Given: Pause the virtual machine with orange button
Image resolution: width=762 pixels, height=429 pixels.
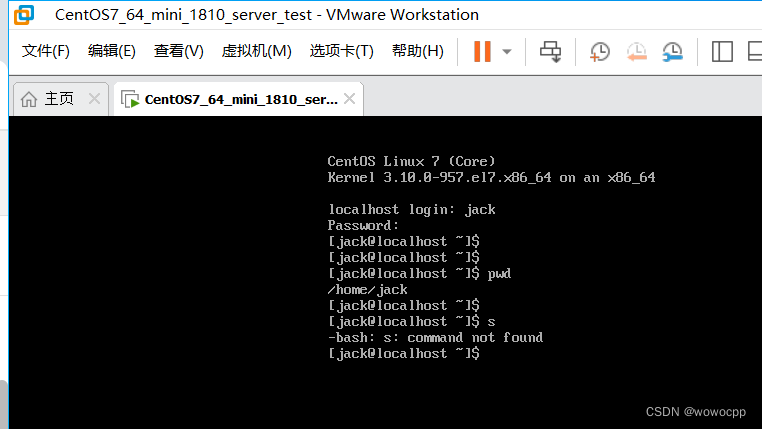Looking at the screenshot, I should point(482,51).
